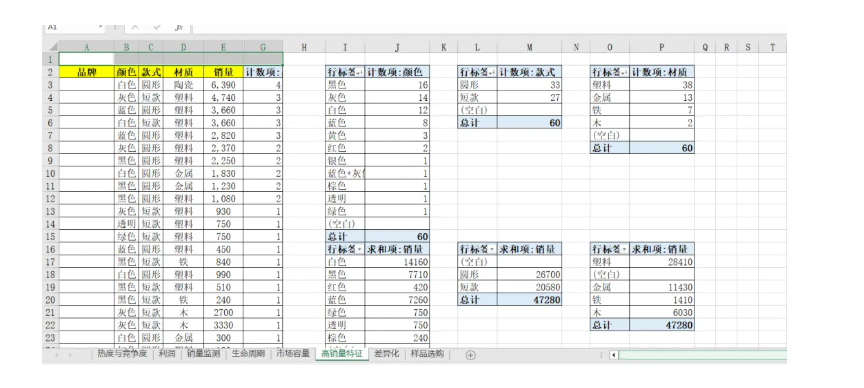Open 行标签 filter in cell I16

[360, 250]
